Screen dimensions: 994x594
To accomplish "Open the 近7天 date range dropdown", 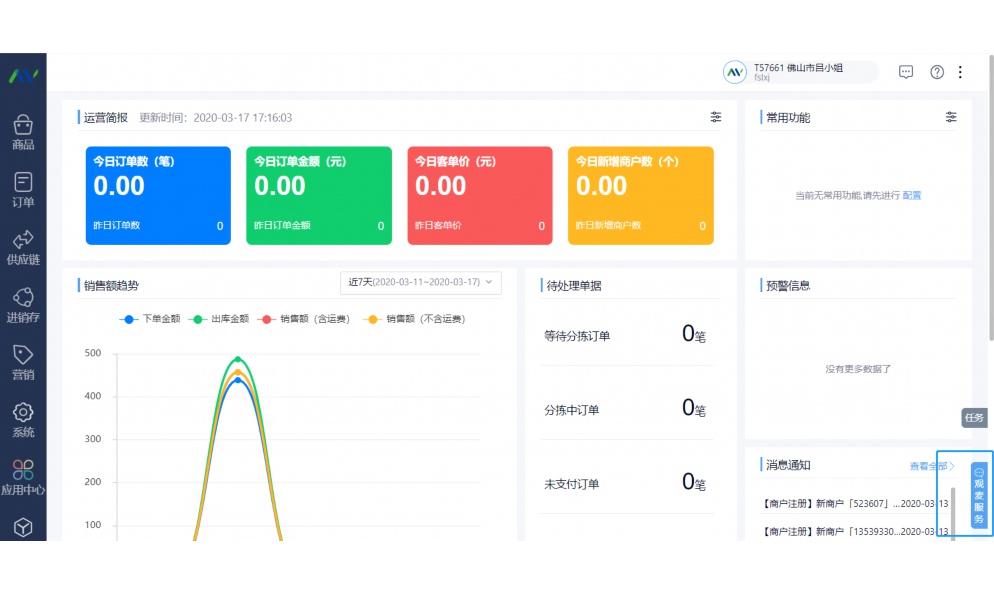I will 420,282.
